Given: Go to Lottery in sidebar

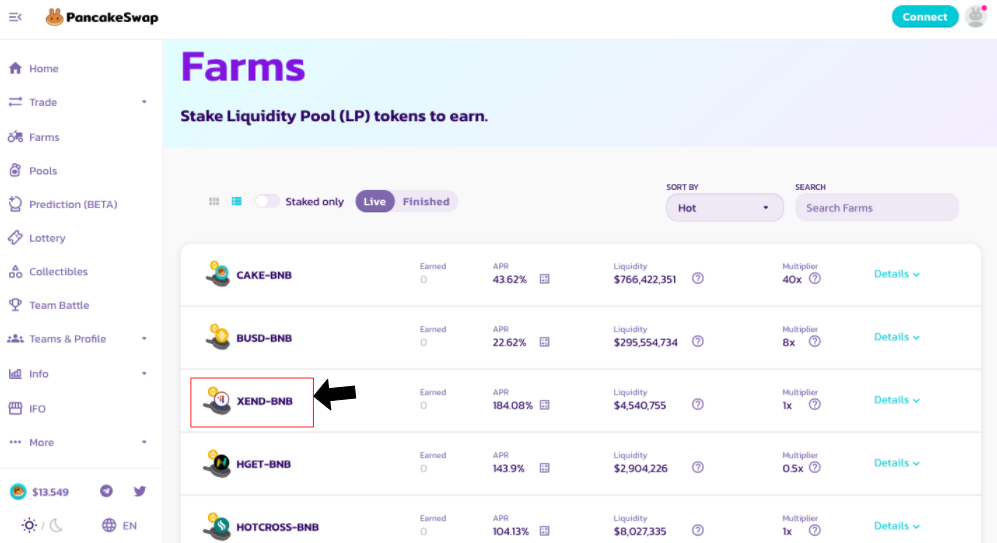Looking at the screenshot, I should coord(47,238).
